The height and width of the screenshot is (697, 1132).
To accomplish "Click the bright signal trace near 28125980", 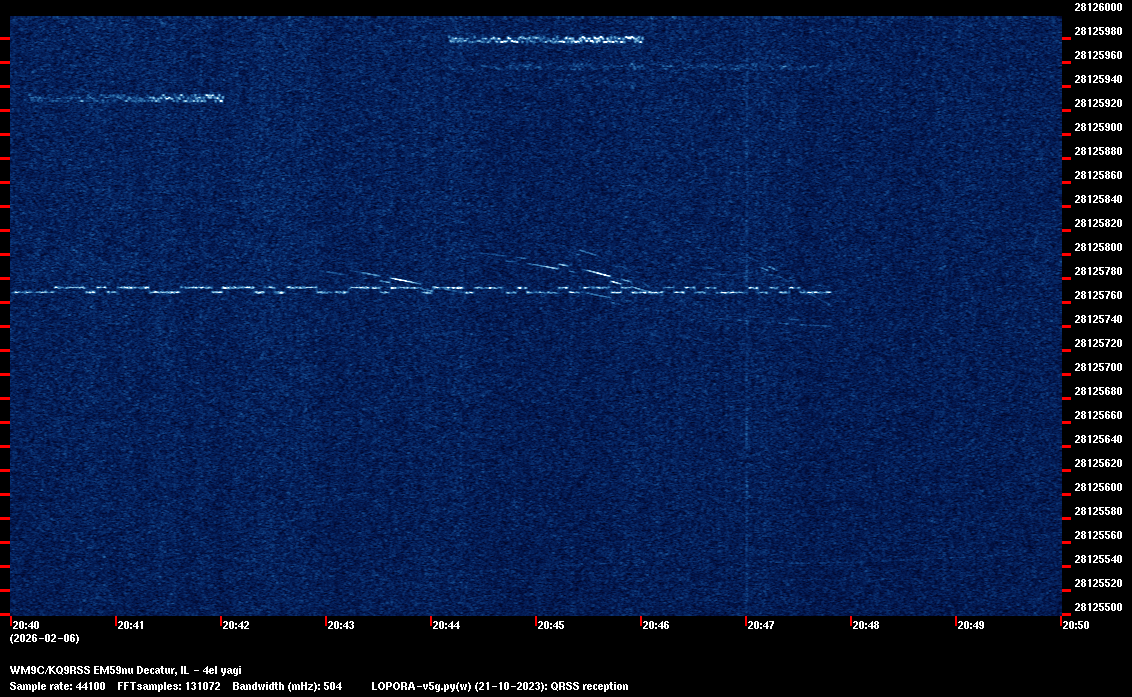I will (x=545, y=40).
